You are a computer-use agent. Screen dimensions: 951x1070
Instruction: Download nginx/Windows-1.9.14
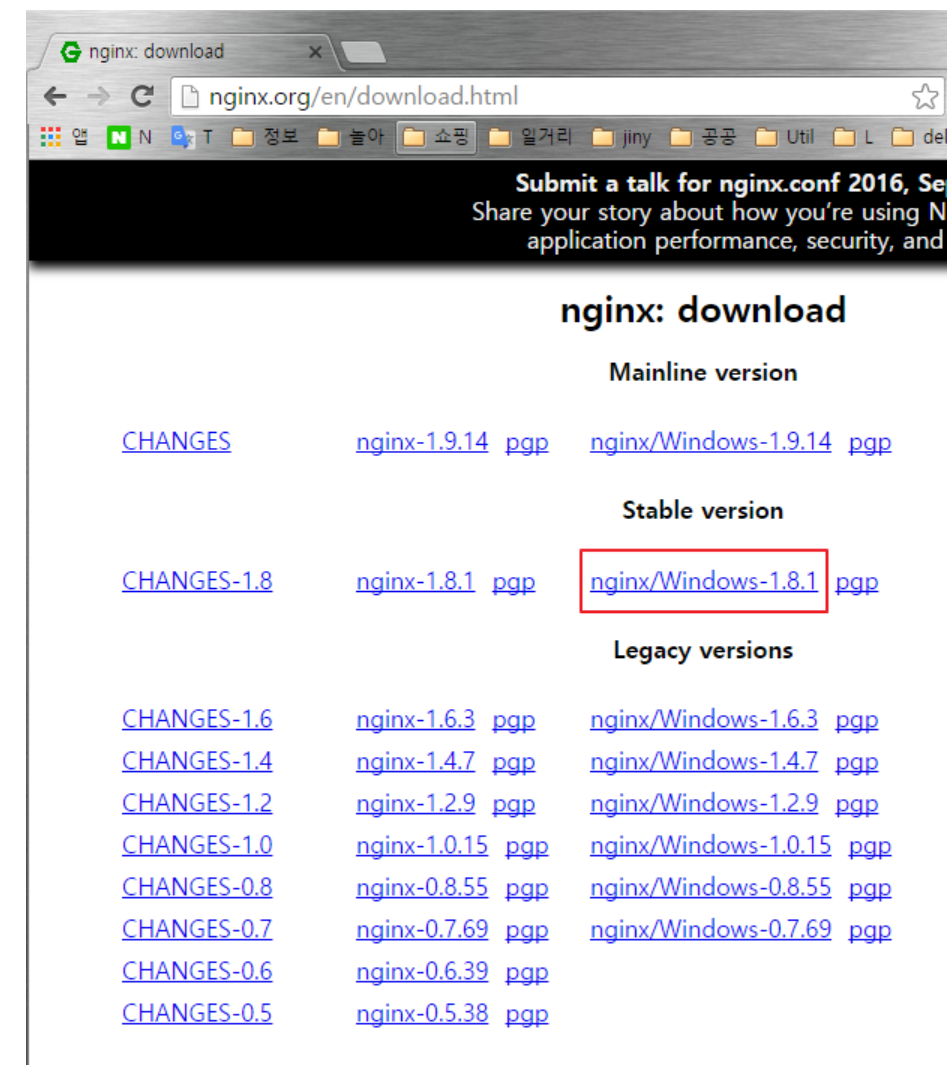click(x=711, y=442)
